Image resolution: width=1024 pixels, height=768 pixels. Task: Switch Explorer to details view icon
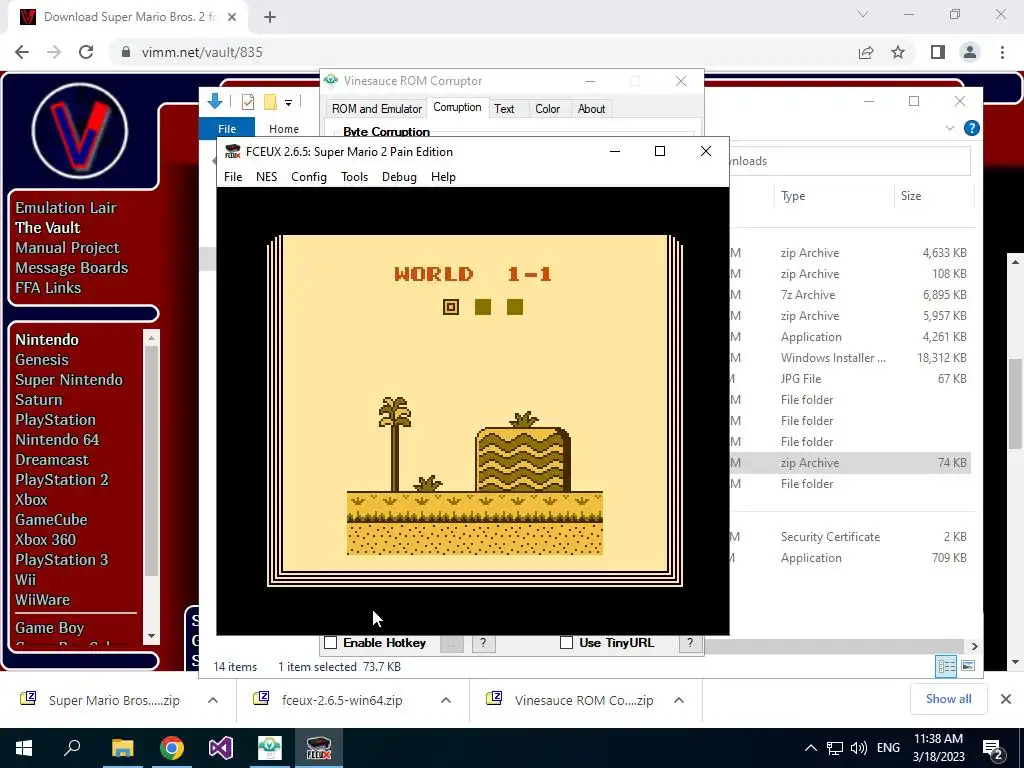(946, 665)
